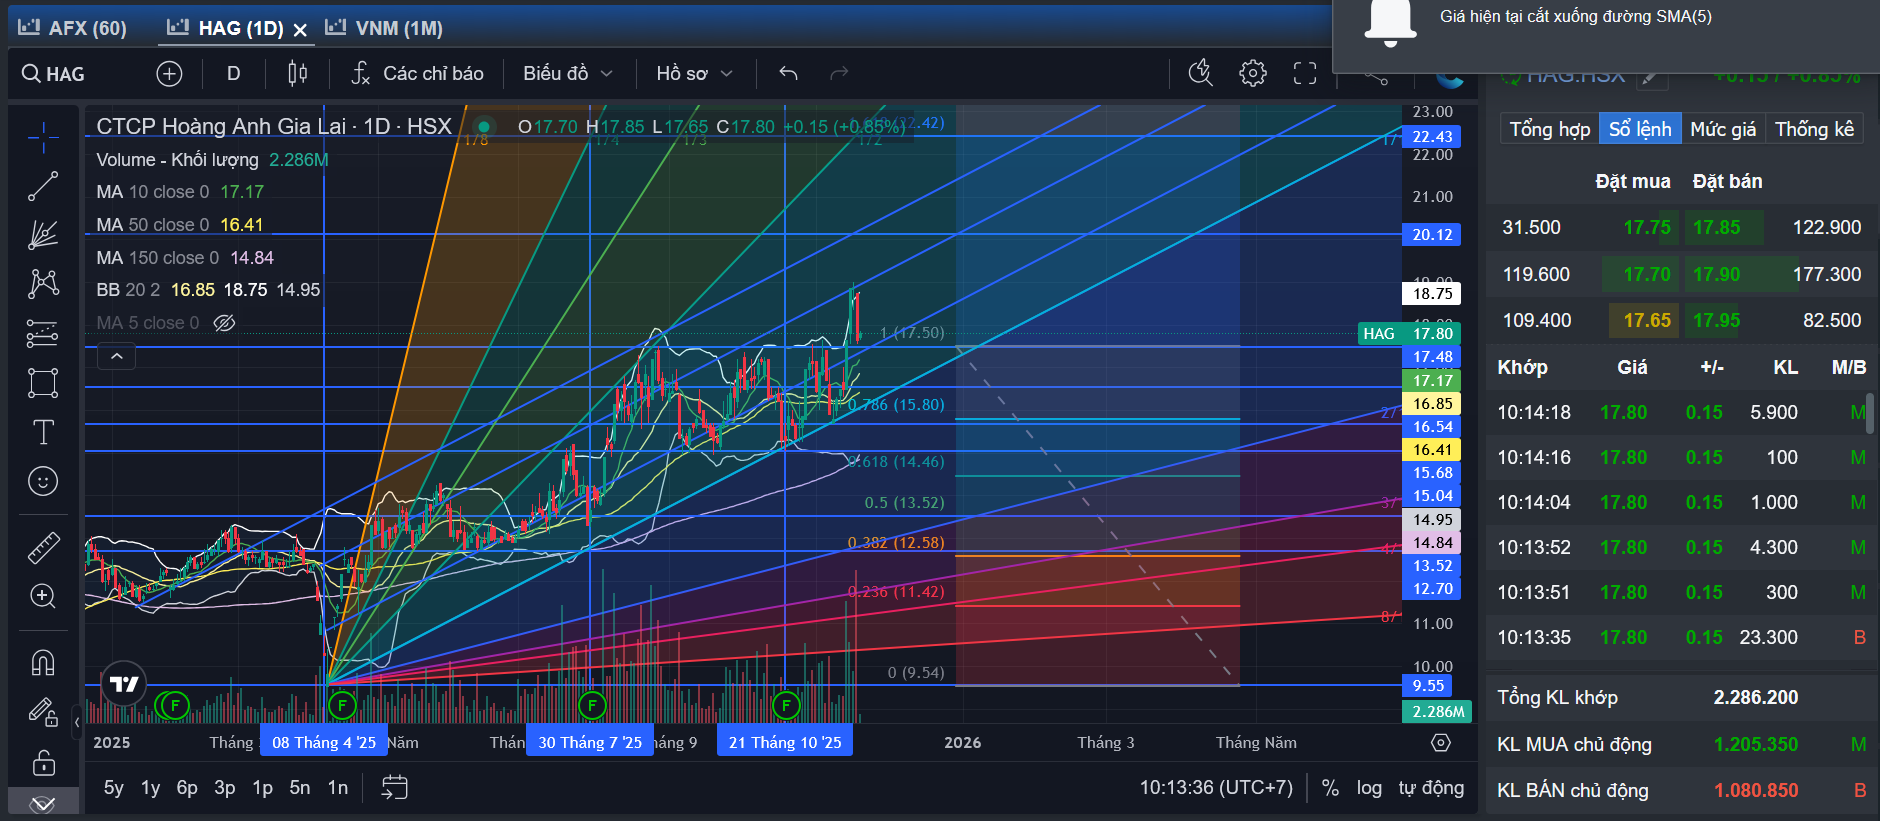Toggle magnet mode for drawings
The height and width of the screenshot is (821, 1880).
pos(42,663)
